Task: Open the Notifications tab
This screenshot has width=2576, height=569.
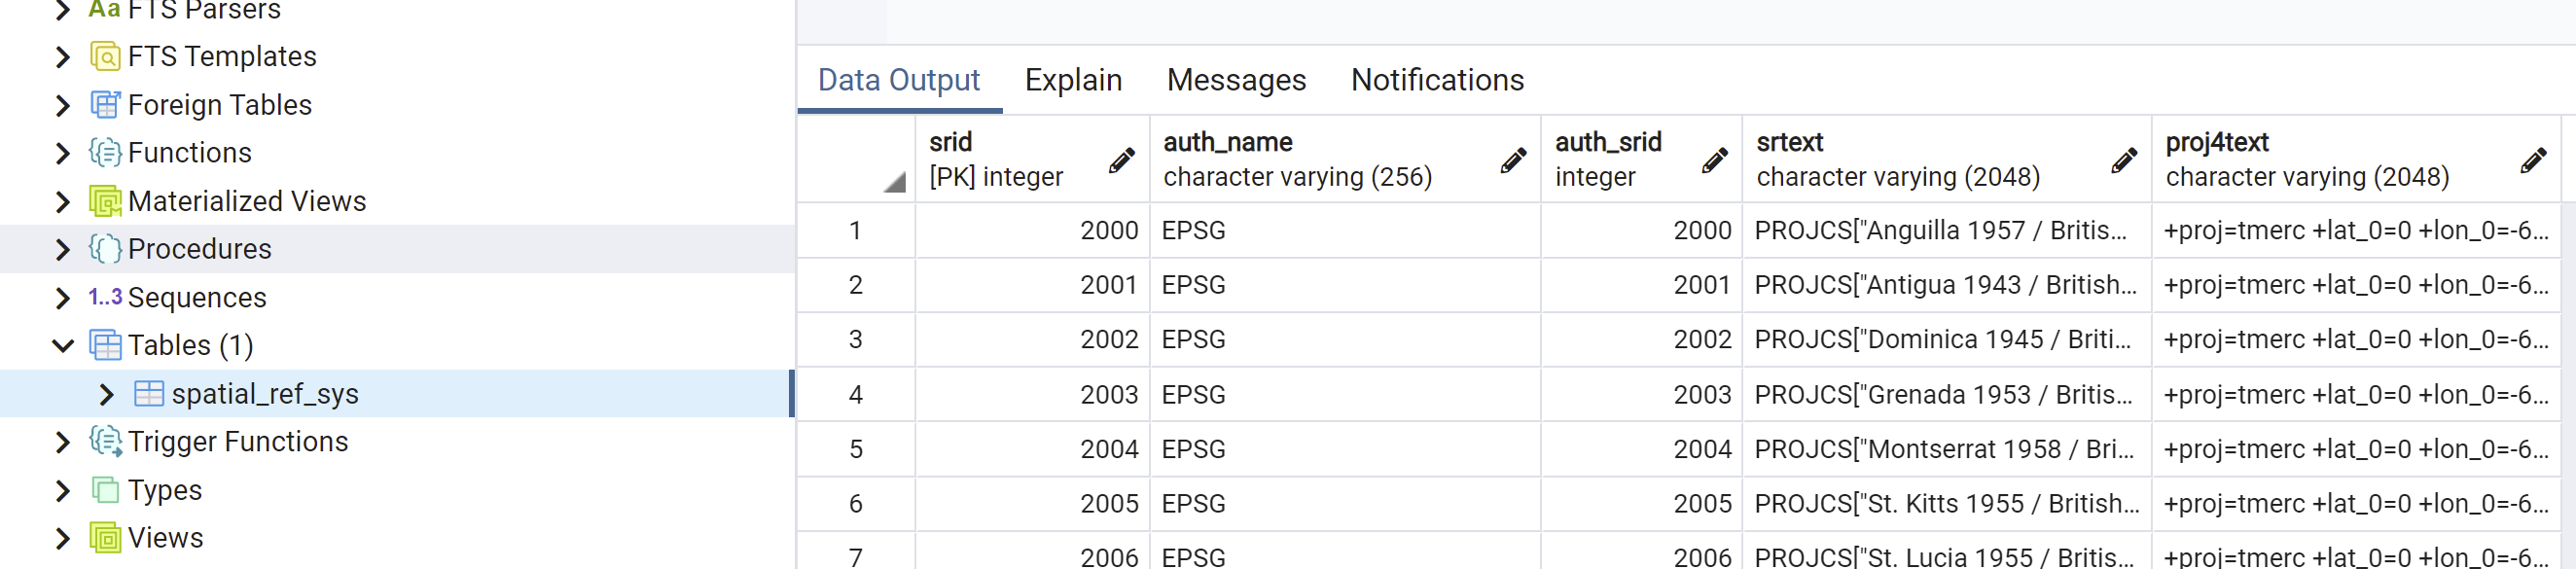Action: click(x=1437, y=80)
